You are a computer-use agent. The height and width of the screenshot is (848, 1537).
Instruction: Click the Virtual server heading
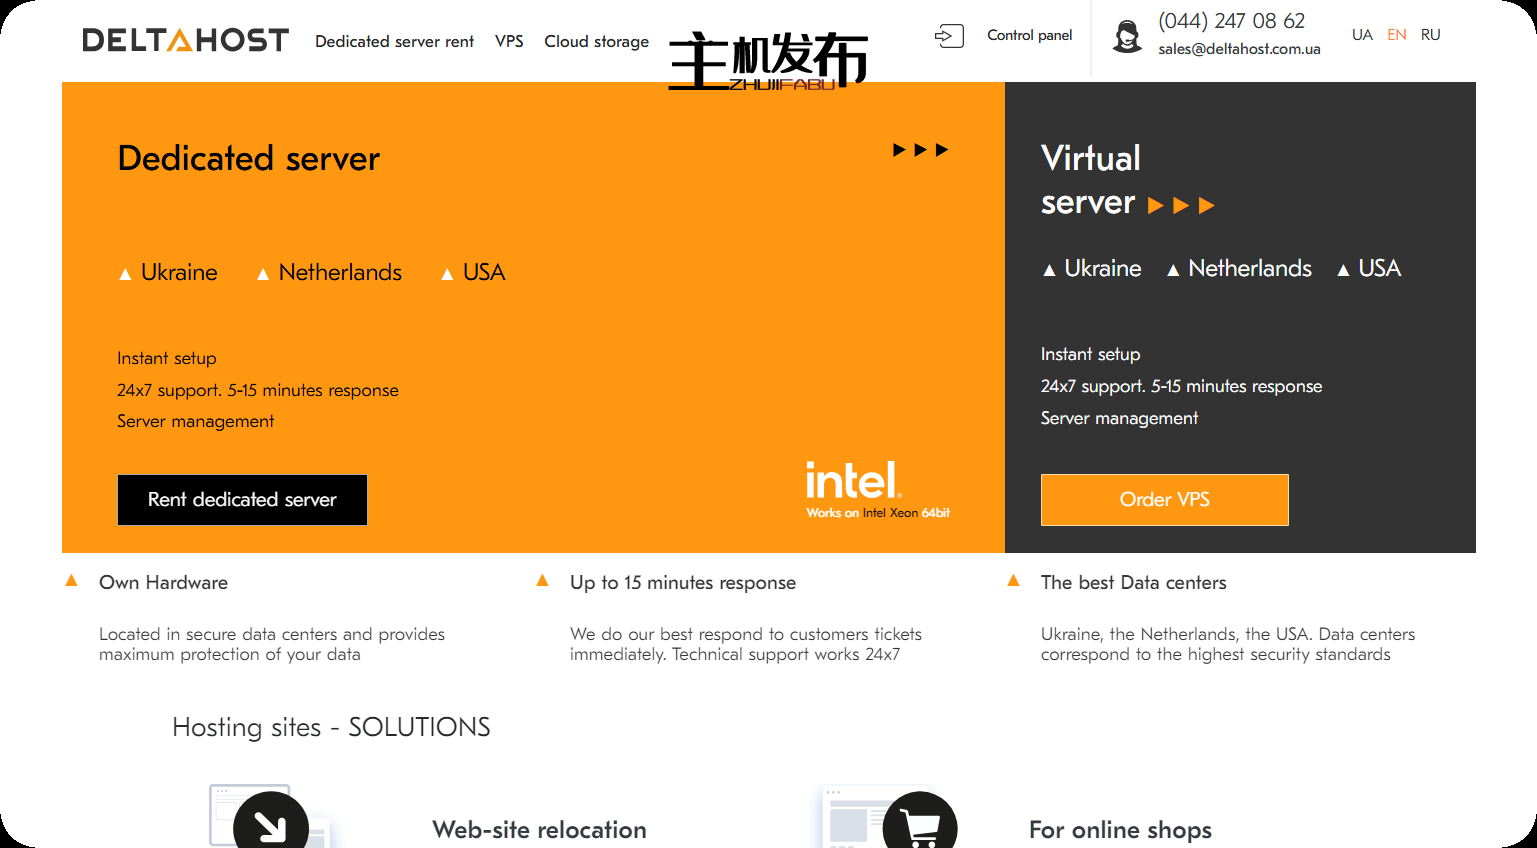(x=1090, y=180)
